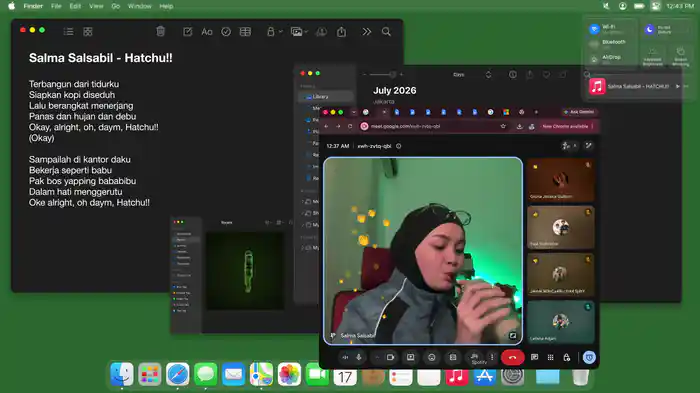Click the Spotify button in Meet controls
This screenshot has height=393, width=700.
476,358
